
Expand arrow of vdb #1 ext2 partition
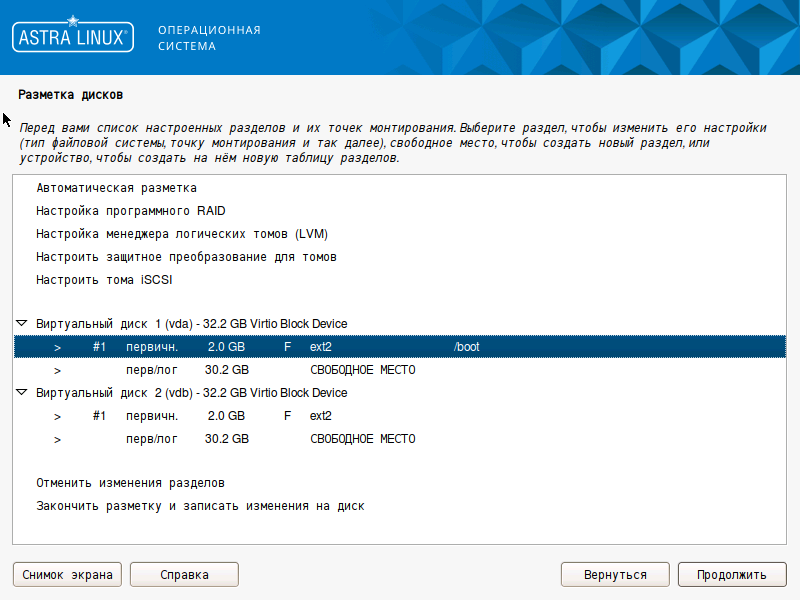(x=58, y=416)
